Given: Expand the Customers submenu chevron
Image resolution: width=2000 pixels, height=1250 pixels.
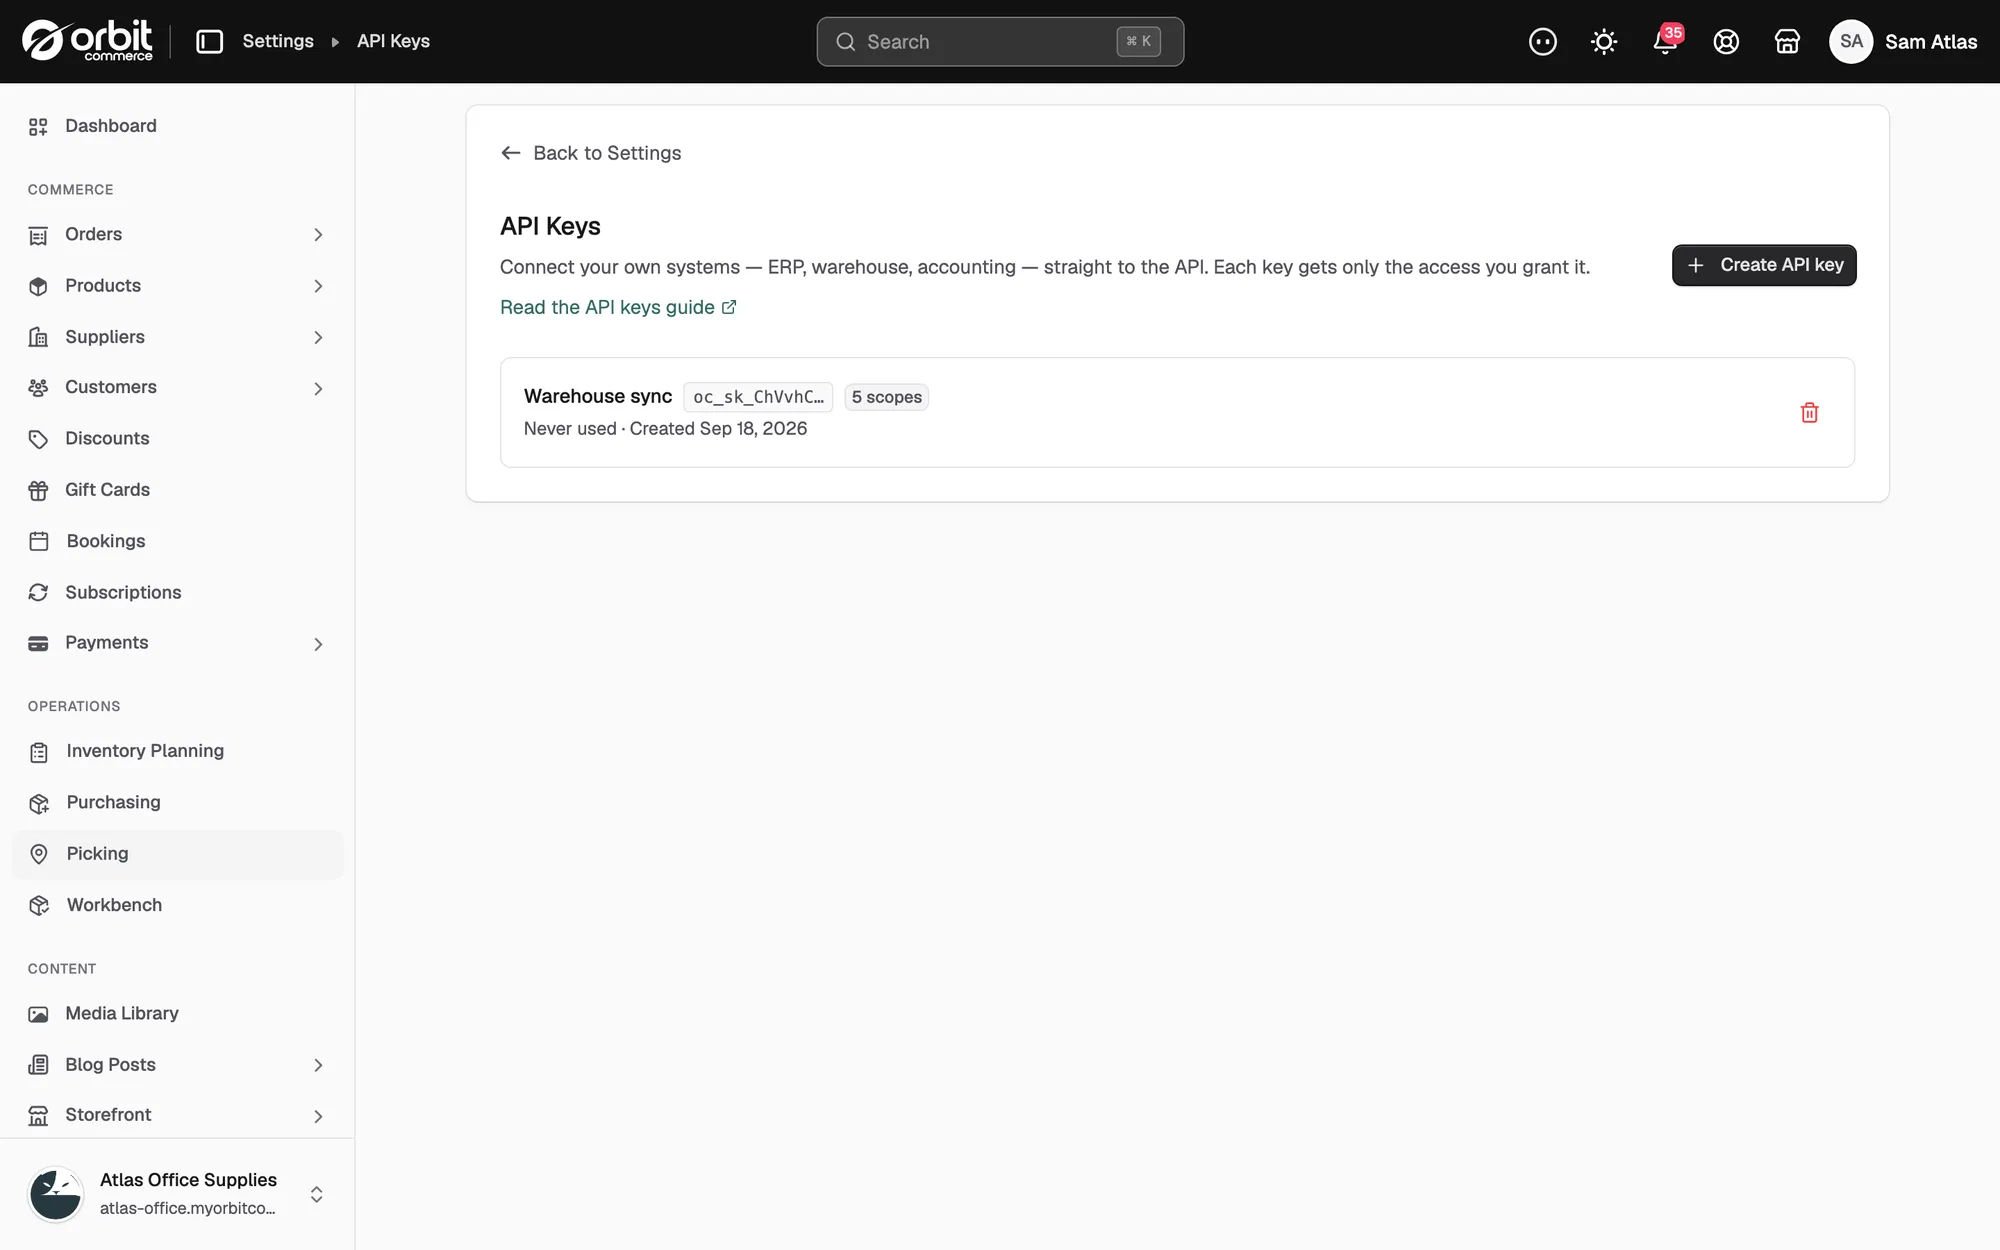Looking at the screenshot, I should pos(318,388).
